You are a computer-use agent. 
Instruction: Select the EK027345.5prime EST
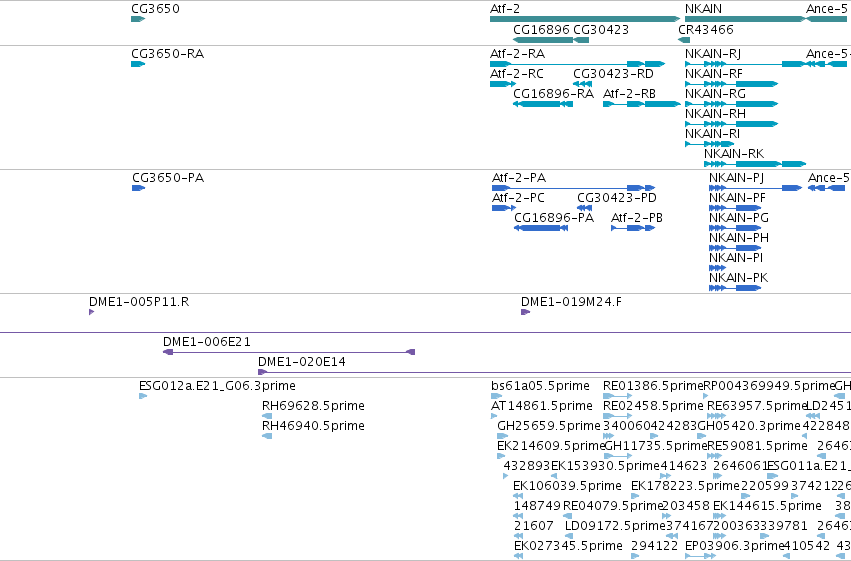[x=518, y=556]
